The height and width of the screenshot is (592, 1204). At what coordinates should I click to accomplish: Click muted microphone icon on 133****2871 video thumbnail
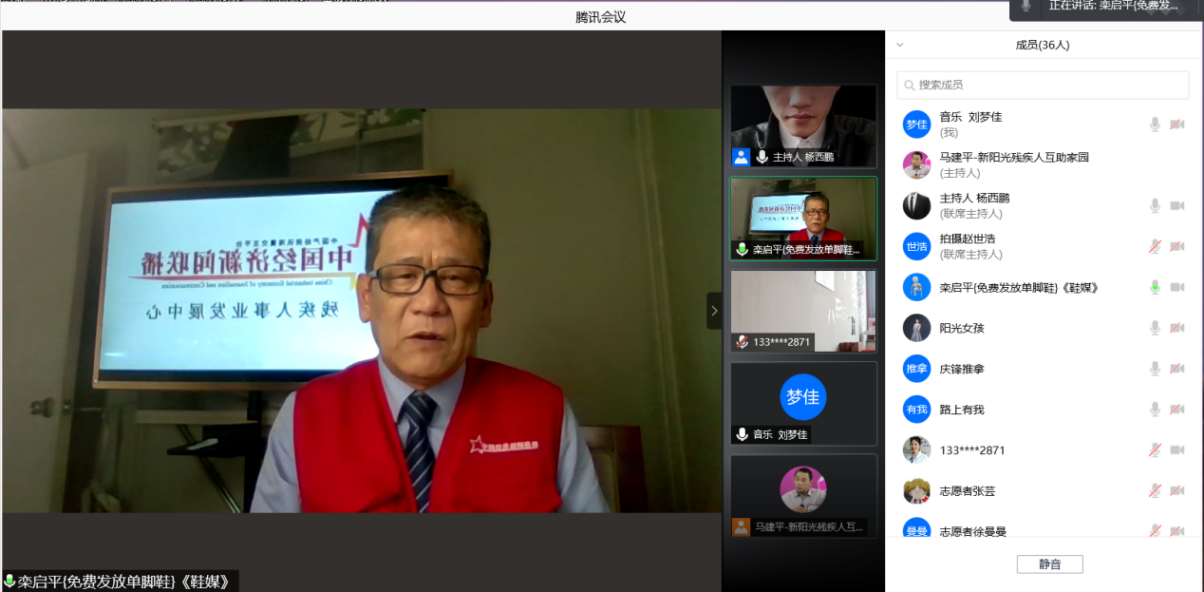click(742, 342)
